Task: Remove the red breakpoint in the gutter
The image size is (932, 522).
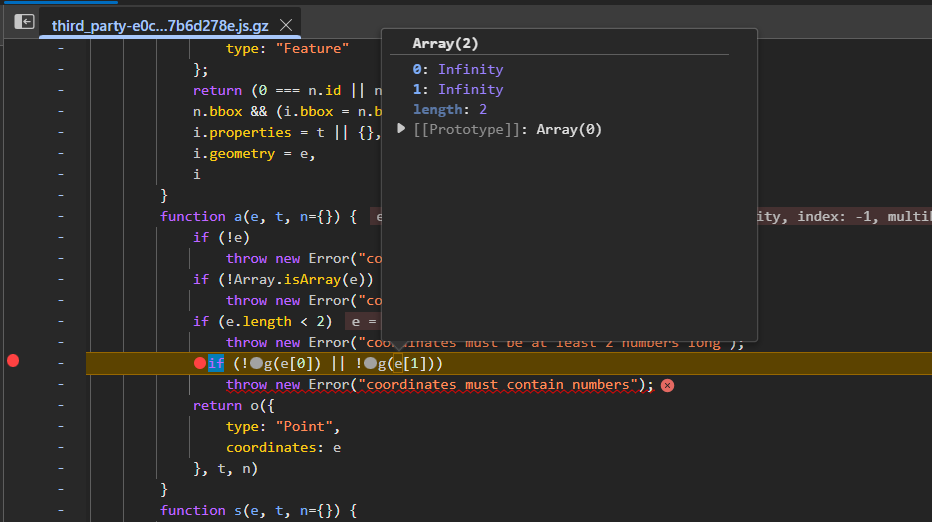Action: pyautogui.click(x=13, y=362)
